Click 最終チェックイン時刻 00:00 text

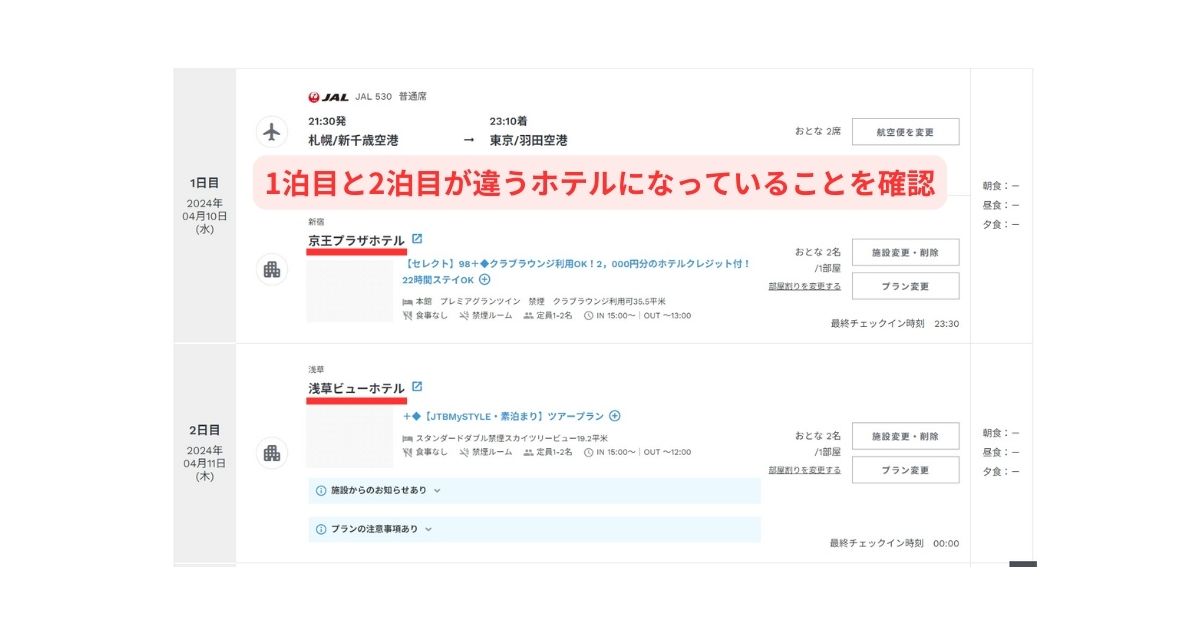895,544
